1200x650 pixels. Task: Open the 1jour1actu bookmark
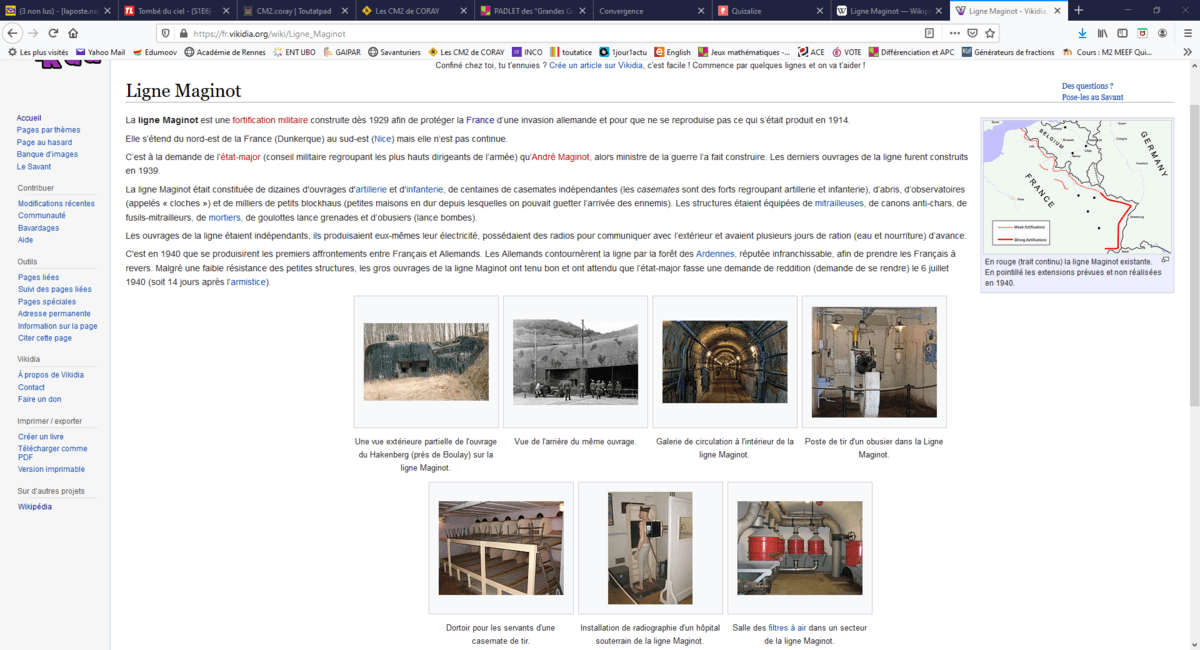pyautogui.click(x=625, y=52)
